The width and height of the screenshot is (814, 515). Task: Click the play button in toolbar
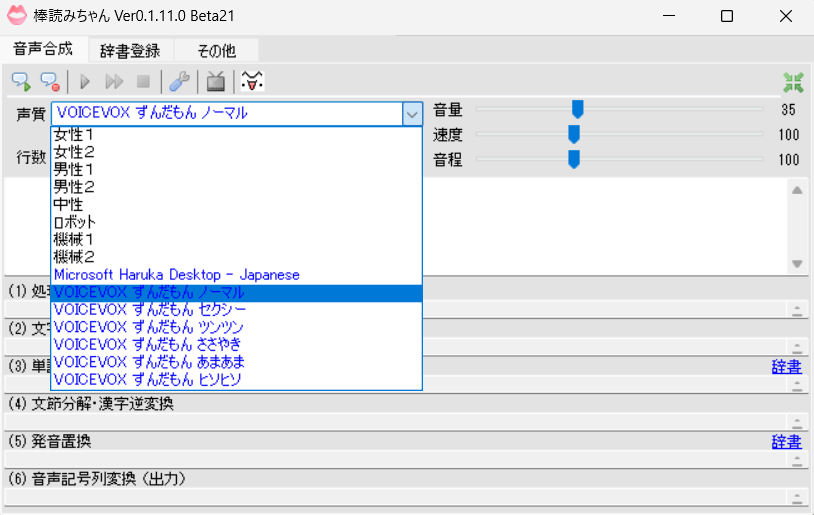[x=85, y=82]
